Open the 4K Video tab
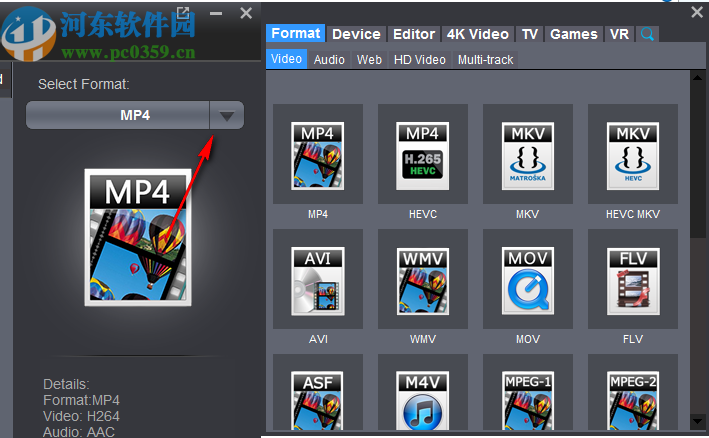Viewport: 709px width, 438px height. (477, 34)
